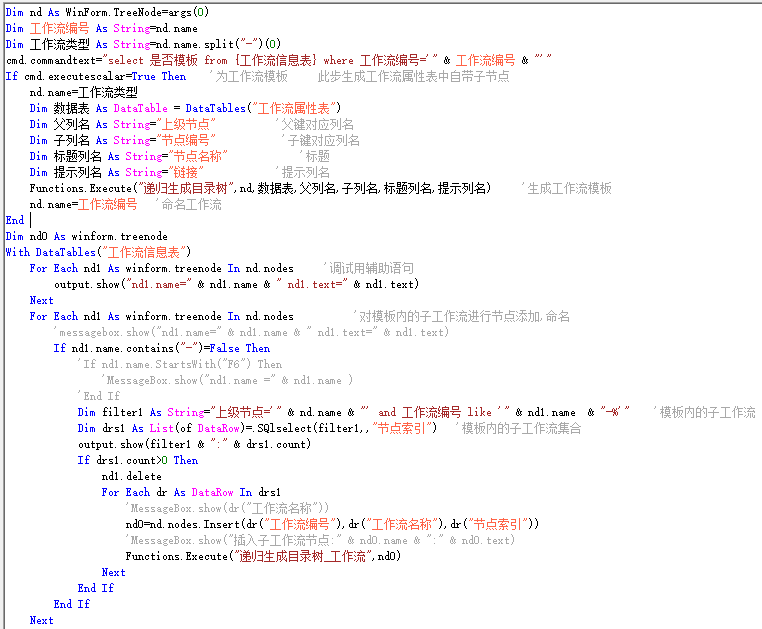Image resolution: width=762 pixels, height=629 pixels.
Task: Click the line with nd.name.split("-")(0)
Action: click(x=143, y=44)
